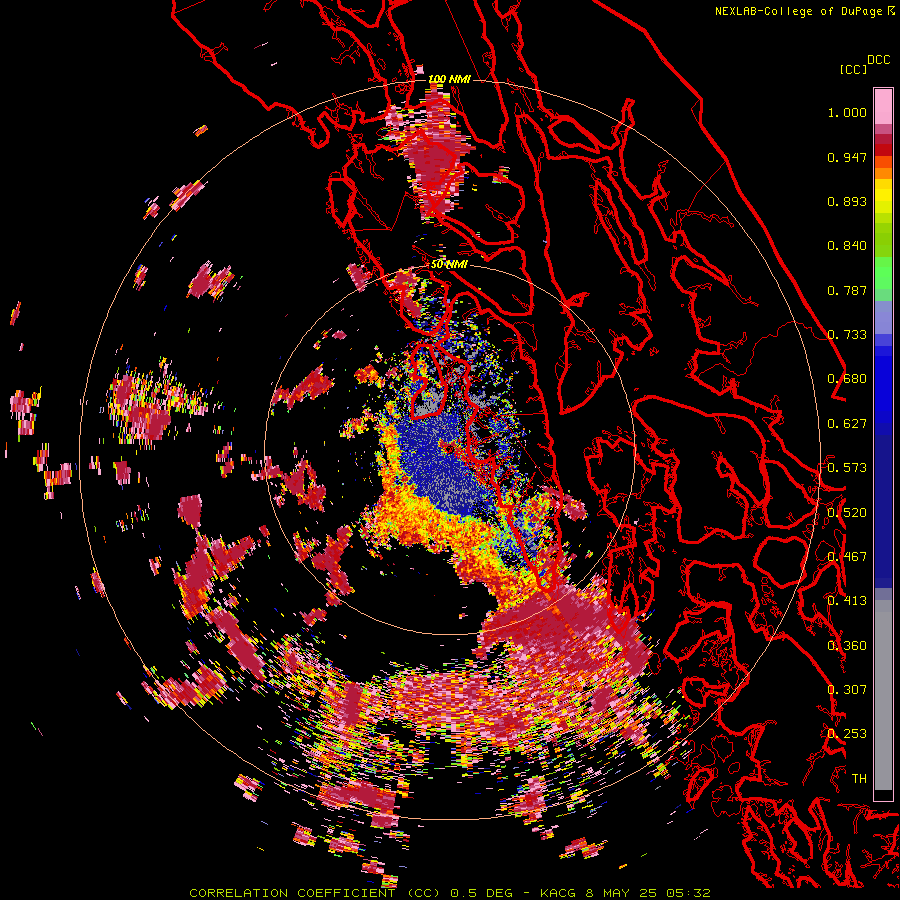
Task: Click the 0.733 scale value
Action: click(x=847, y=335)
